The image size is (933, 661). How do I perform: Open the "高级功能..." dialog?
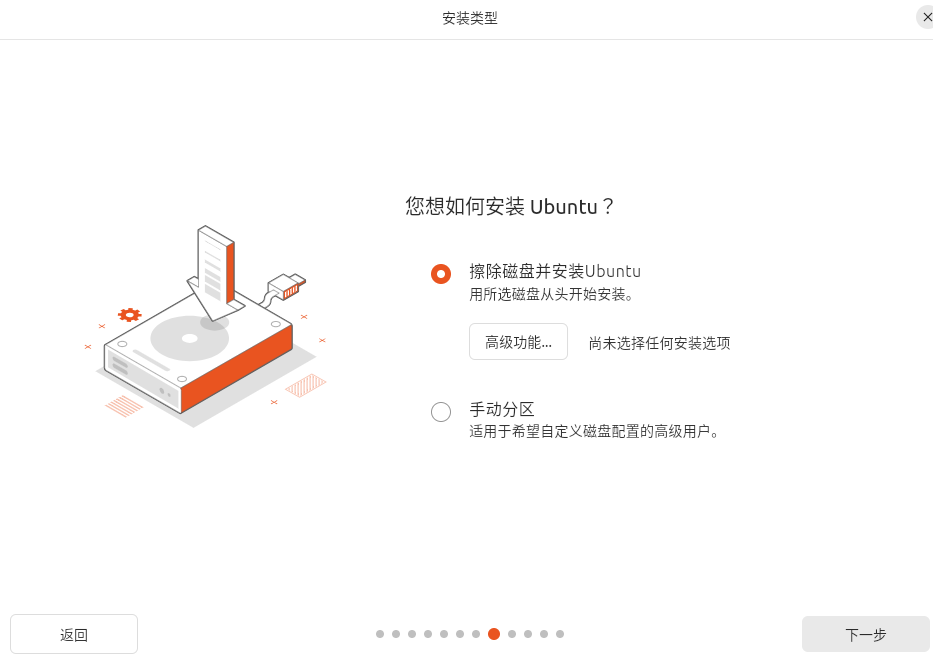click(x=518, y=342)
